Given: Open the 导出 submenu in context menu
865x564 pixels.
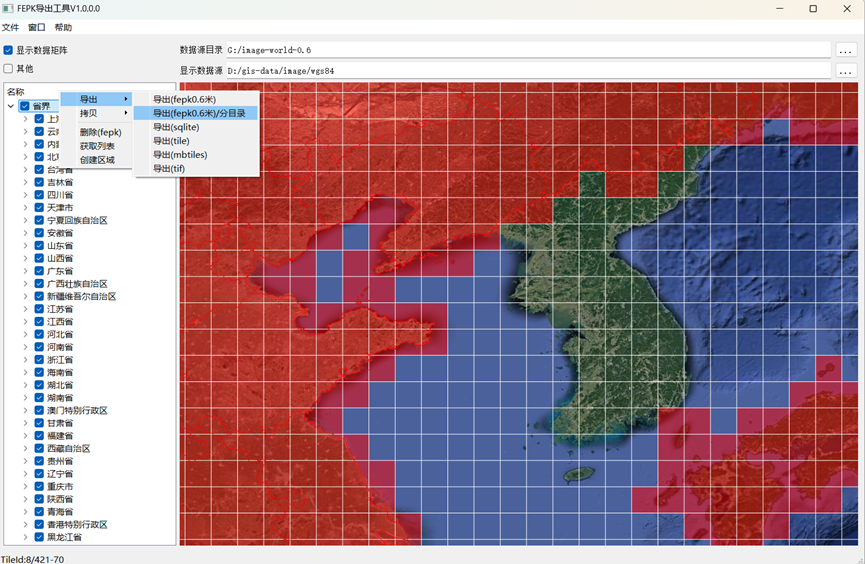Looking at the screenshot, I should pos(96,99).
